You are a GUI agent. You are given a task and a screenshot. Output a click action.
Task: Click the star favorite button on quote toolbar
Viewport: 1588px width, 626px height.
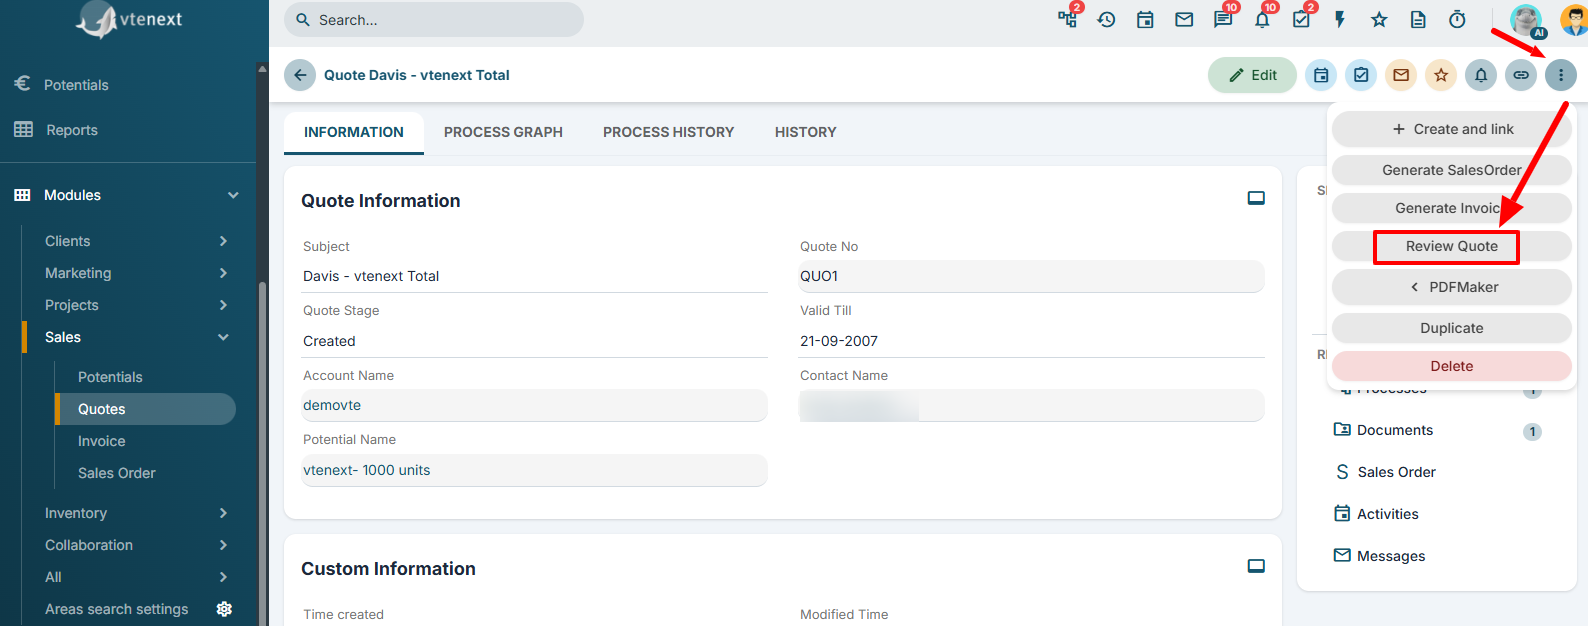point(1441,75)
